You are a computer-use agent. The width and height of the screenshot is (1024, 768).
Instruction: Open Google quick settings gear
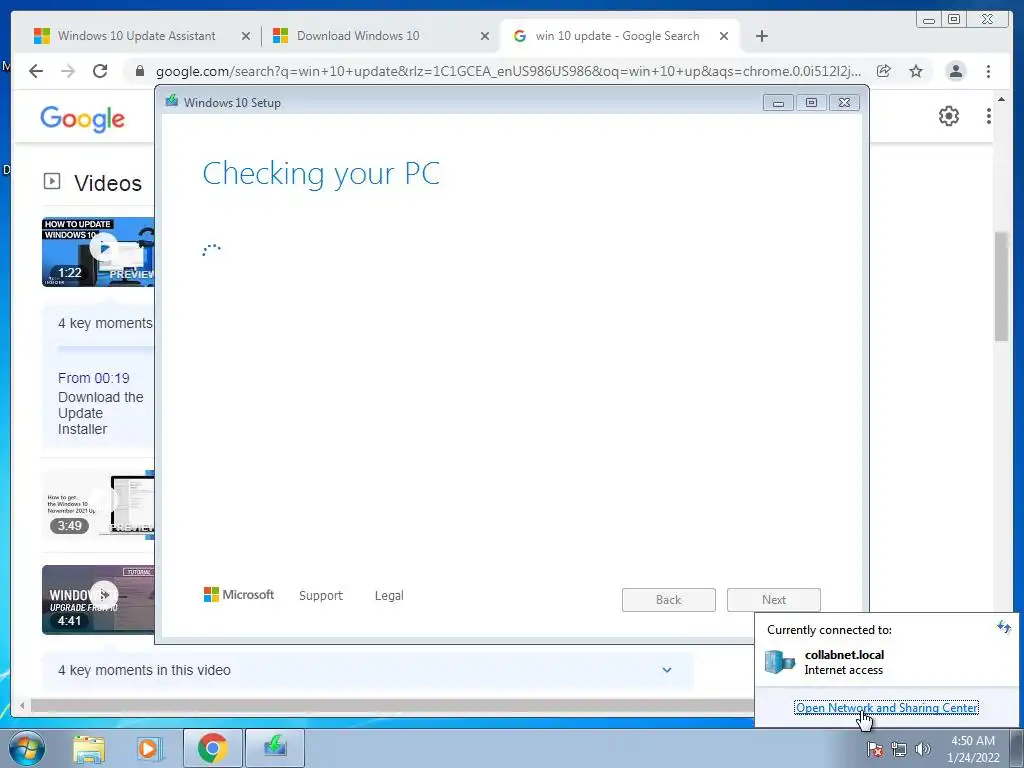click(x=949, y=116)
